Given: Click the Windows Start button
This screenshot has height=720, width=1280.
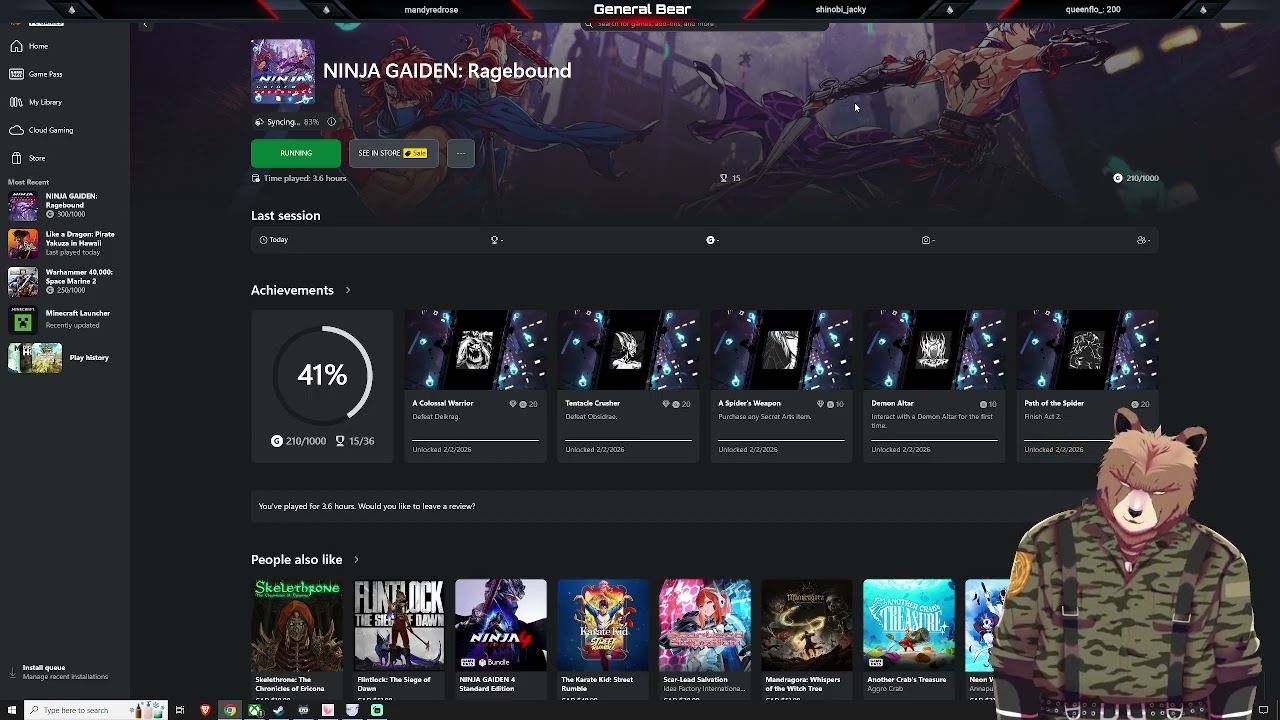Looking at the screenshot, I should [12, 710].
